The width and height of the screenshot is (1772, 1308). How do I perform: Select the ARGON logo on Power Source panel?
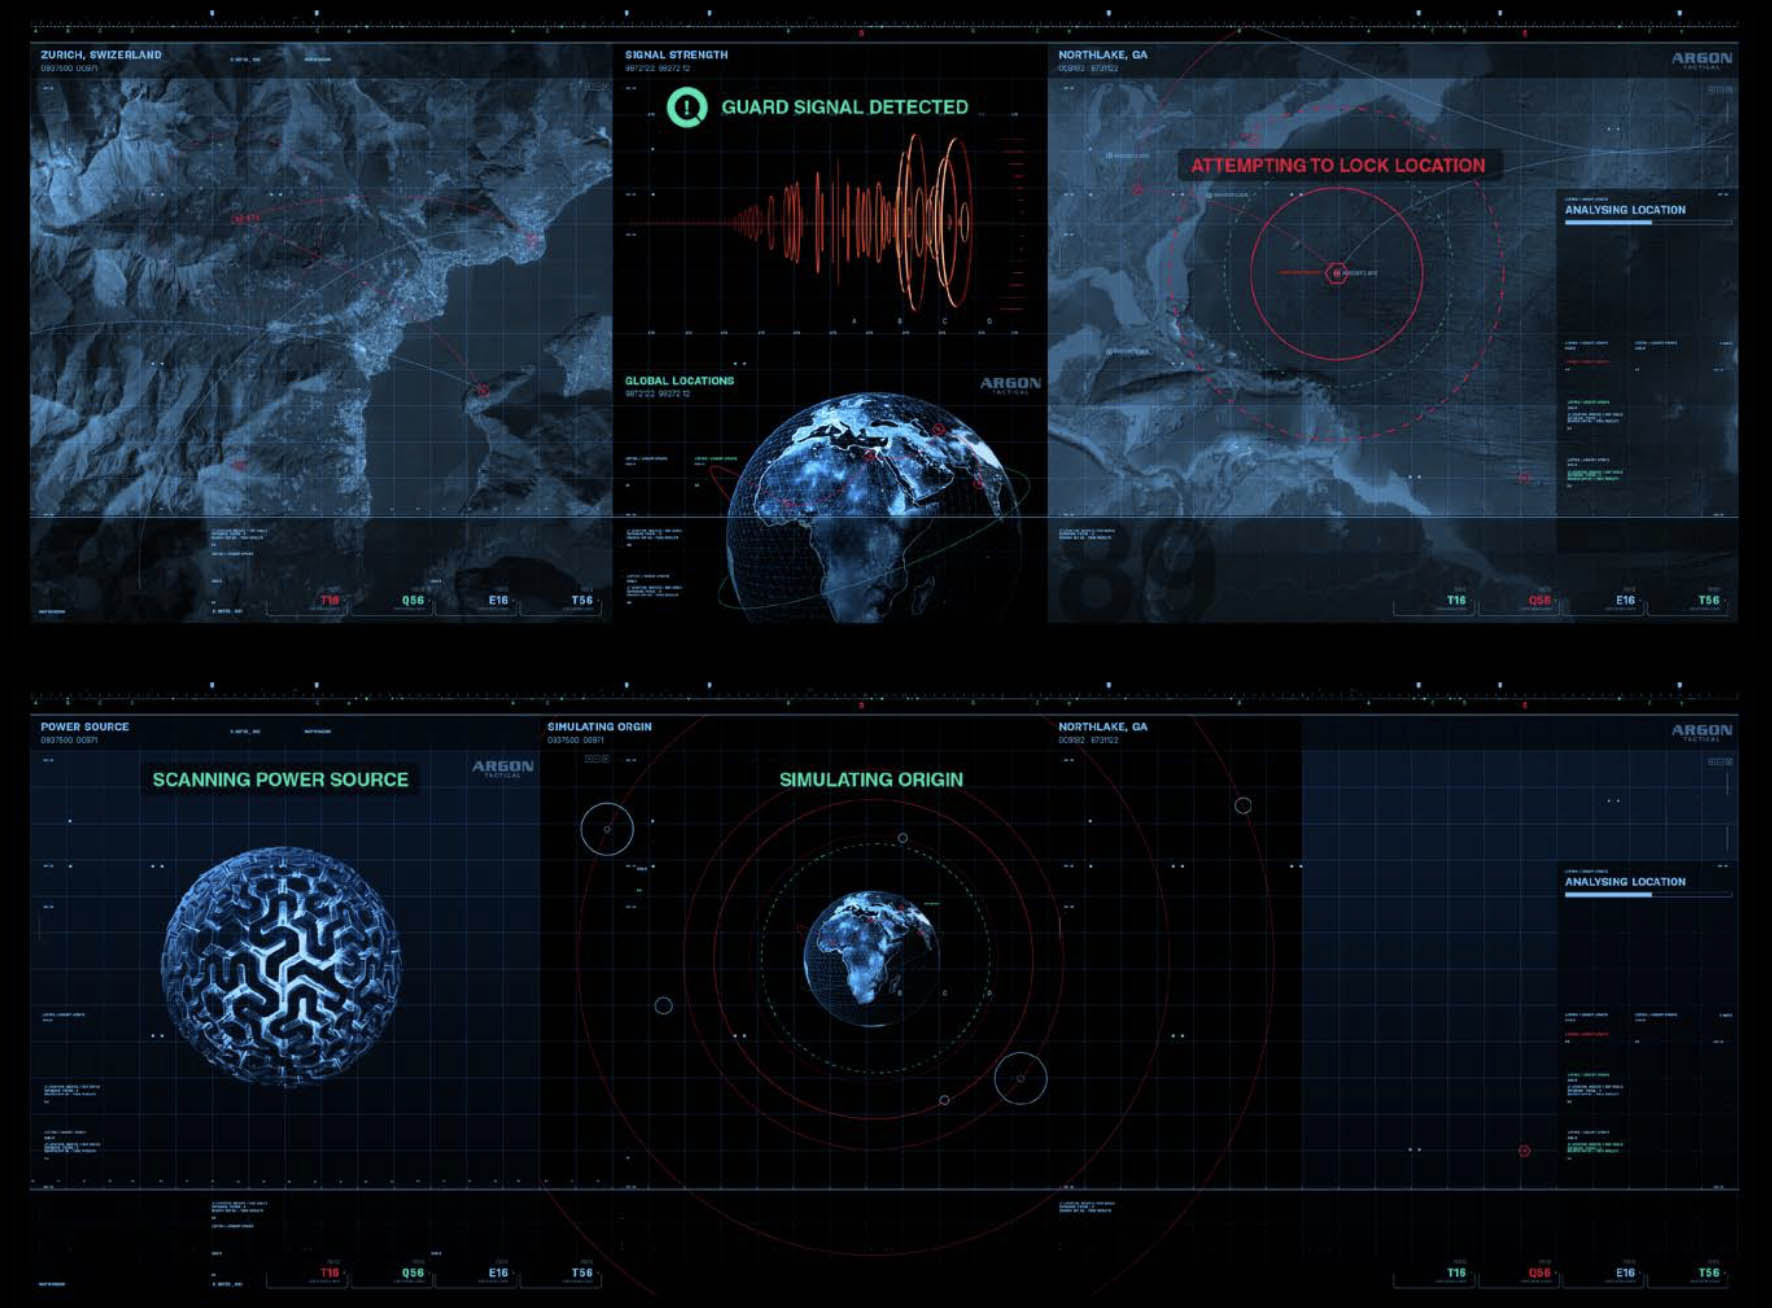504,766
